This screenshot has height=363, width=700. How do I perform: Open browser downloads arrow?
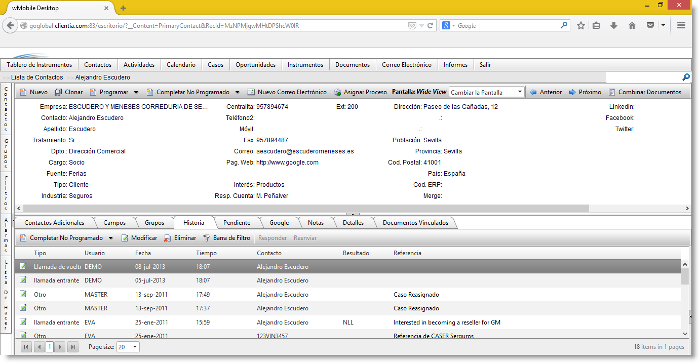[x=614, y=25]
